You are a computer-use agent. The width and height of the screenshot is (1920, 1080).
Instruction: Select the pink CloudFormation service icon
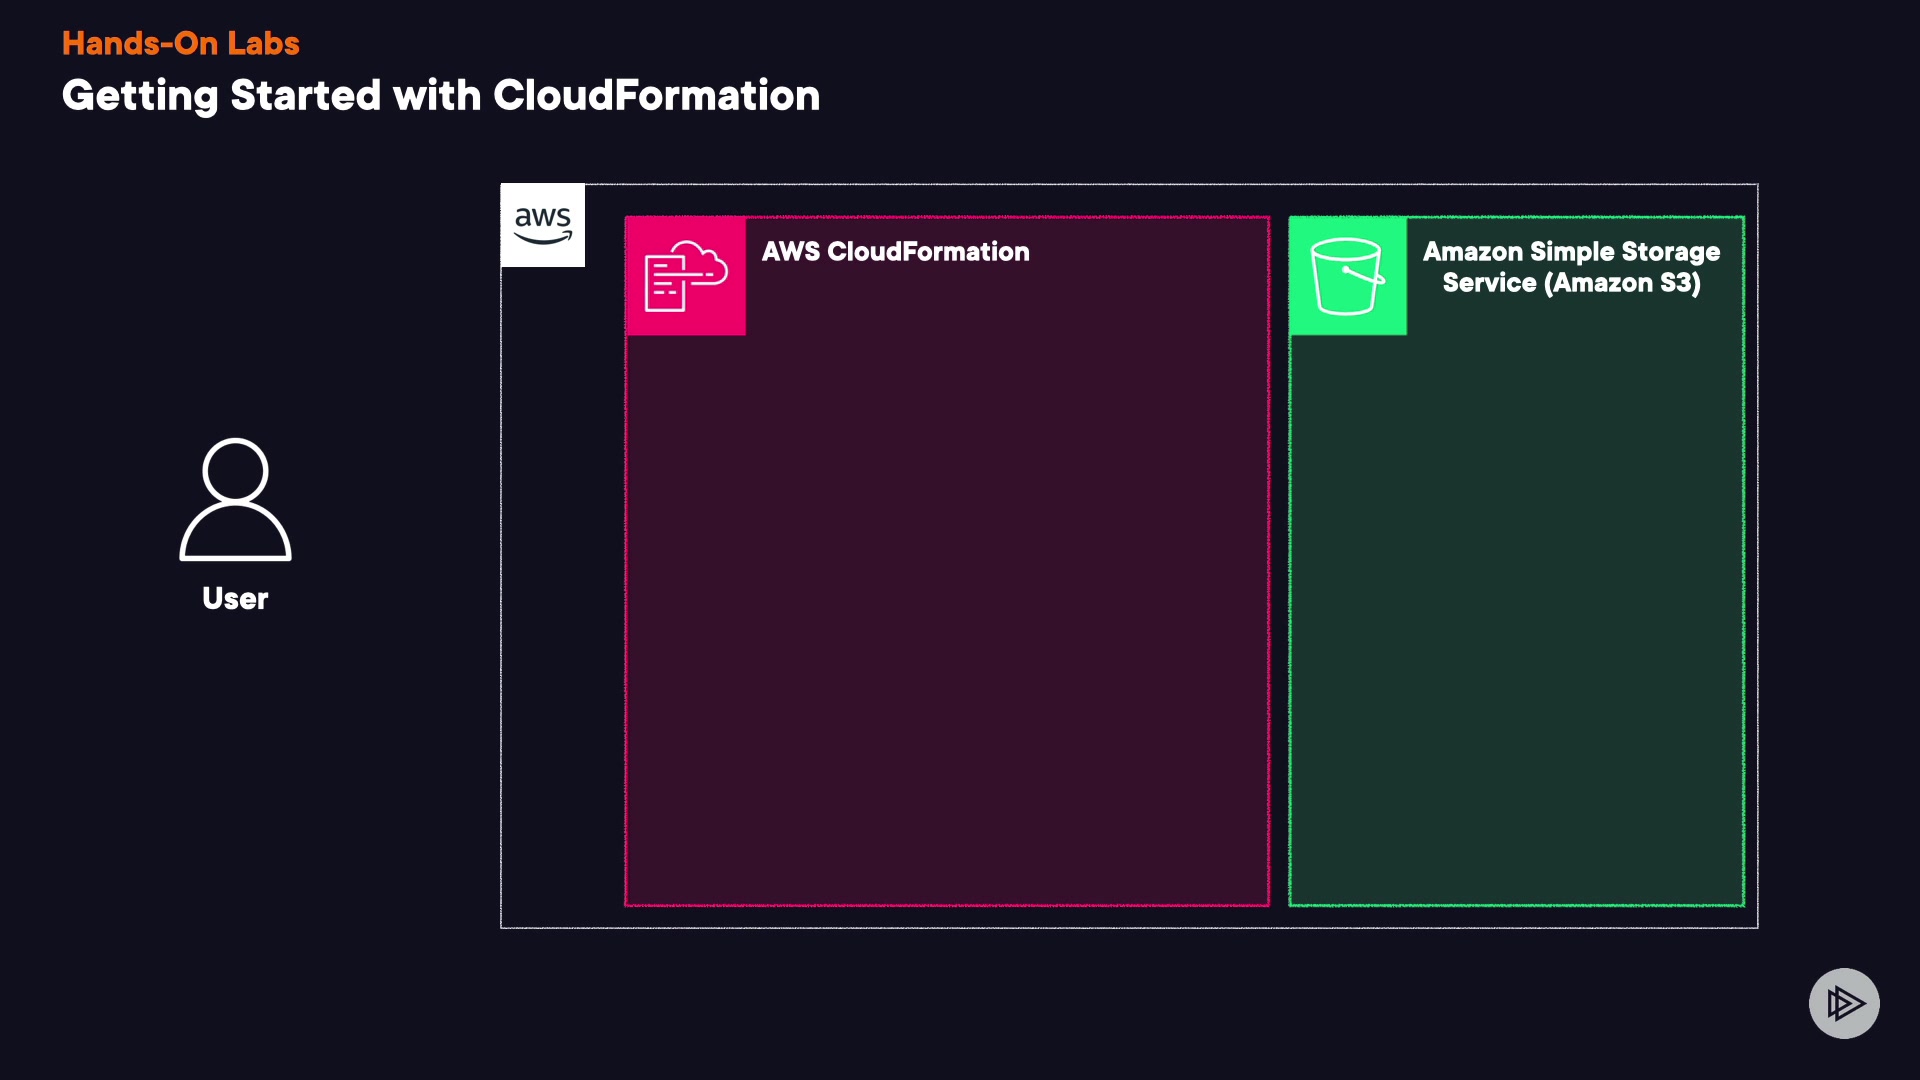click(x=686, y=276)
